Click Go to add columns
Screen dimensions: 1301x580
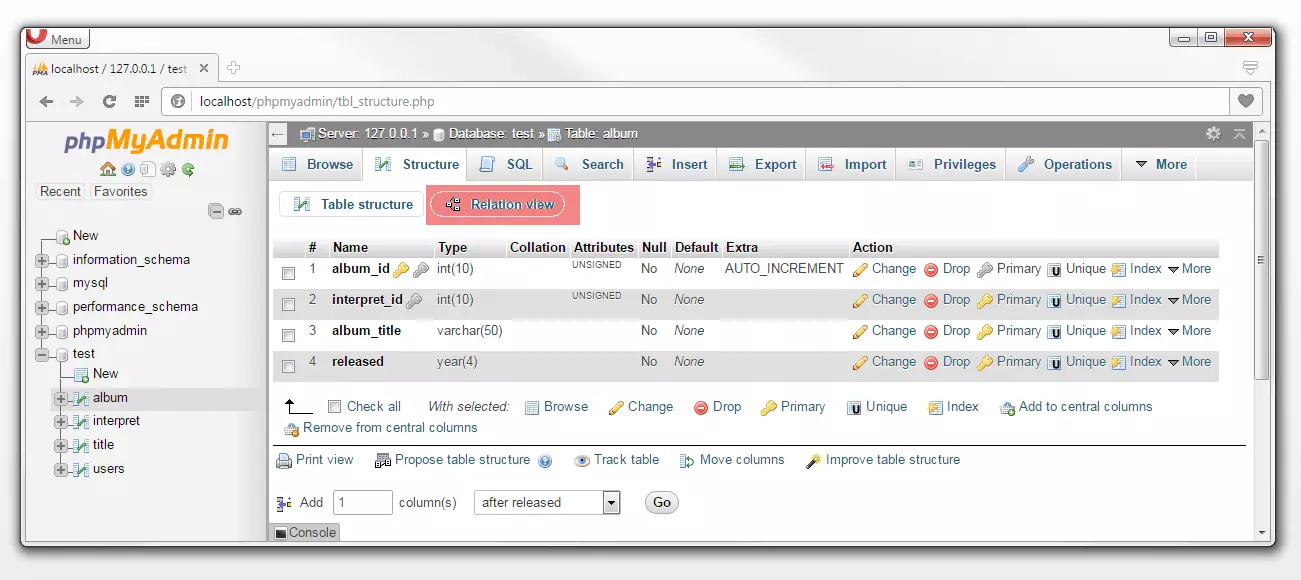pos(661,503)
